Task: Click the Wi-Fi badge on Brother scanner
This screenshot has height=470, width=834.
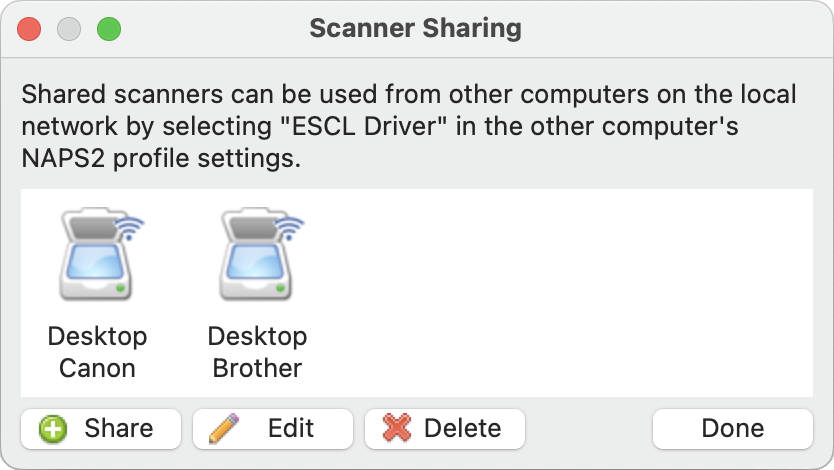Action: click(290, 227)
